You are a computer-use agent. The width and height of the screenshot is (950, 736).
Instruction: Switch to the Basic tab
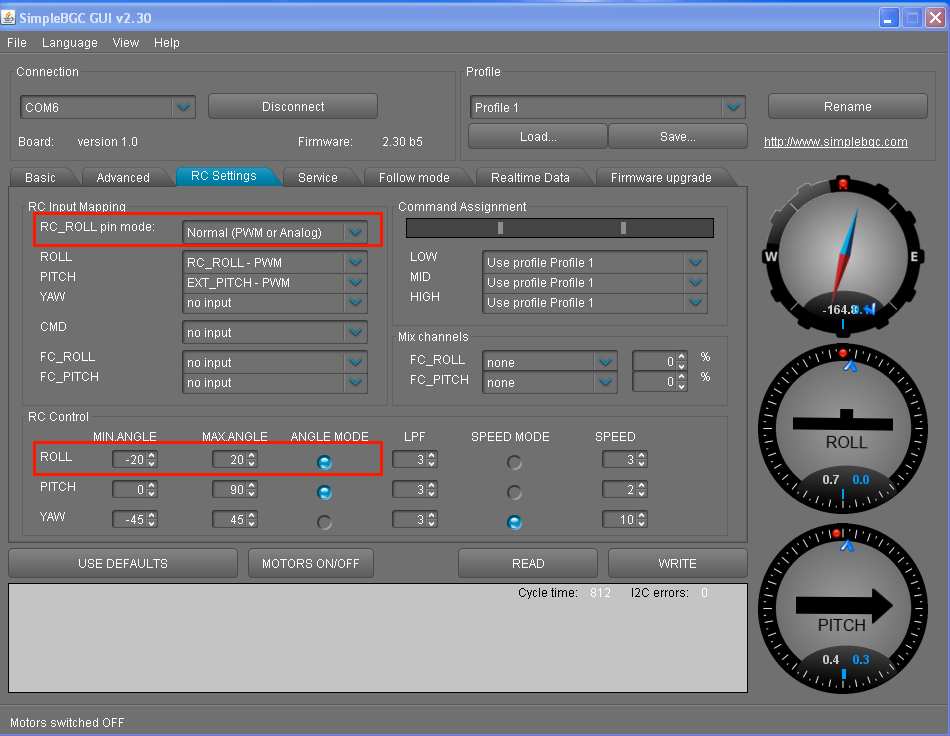click(x=41, y=177)
